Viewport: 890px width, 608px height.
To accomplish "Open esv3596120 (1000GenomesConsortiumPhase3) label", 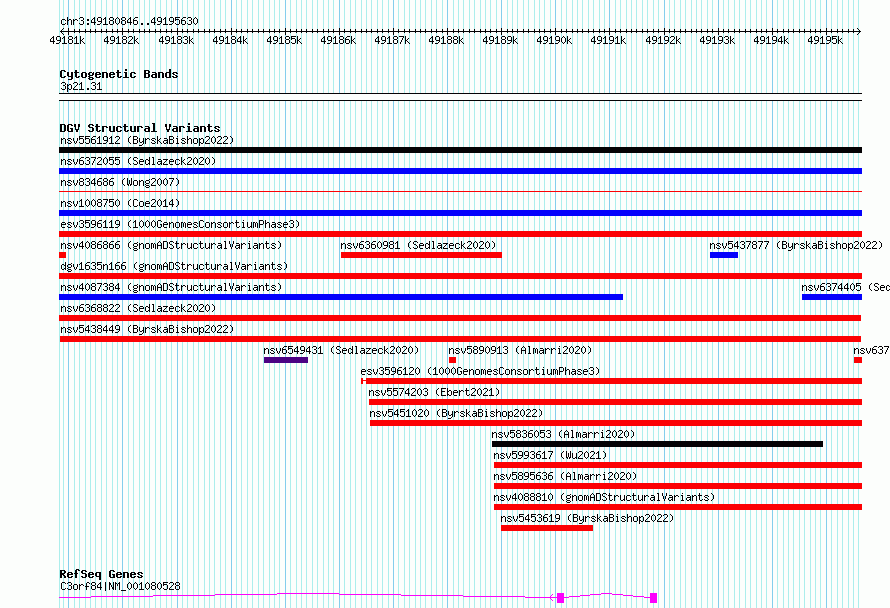I will point(480,371).
